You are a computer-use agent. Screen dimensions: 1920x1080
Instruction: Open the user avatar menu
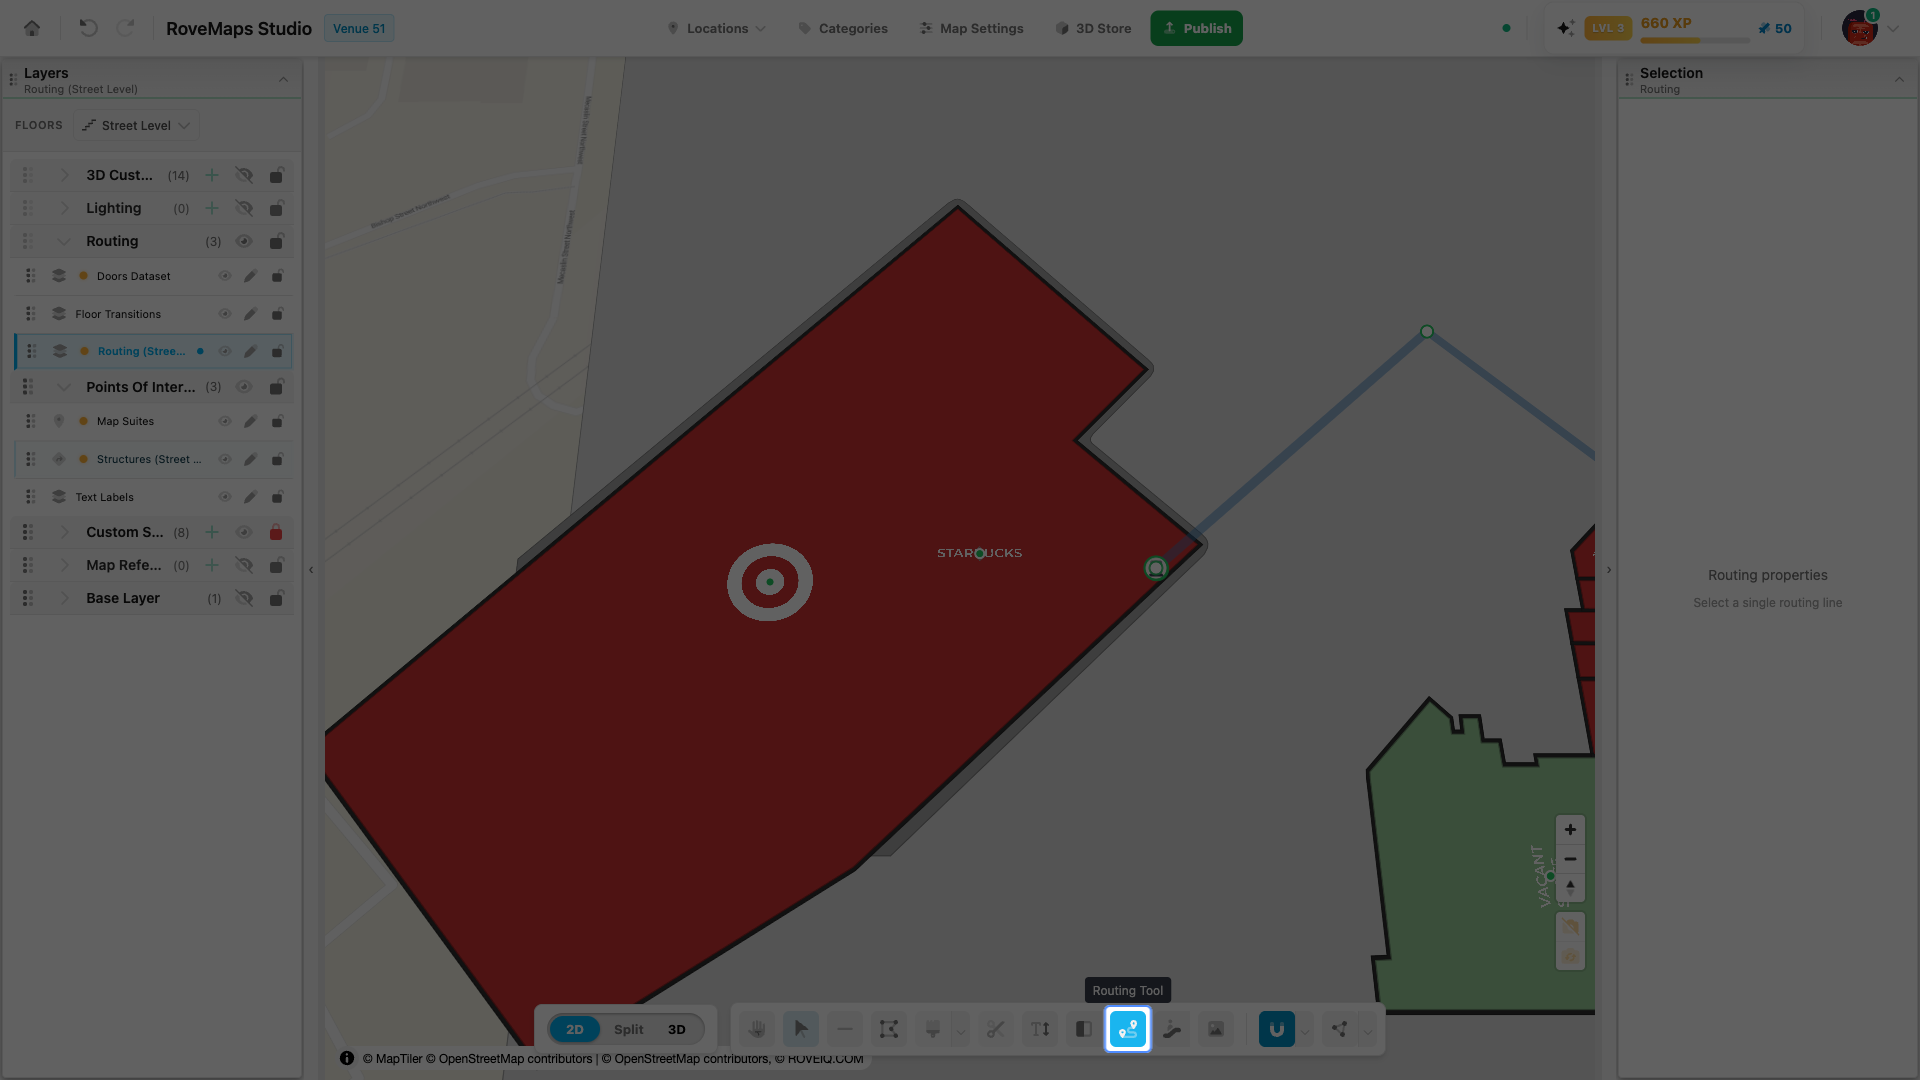click(1860, 28)
